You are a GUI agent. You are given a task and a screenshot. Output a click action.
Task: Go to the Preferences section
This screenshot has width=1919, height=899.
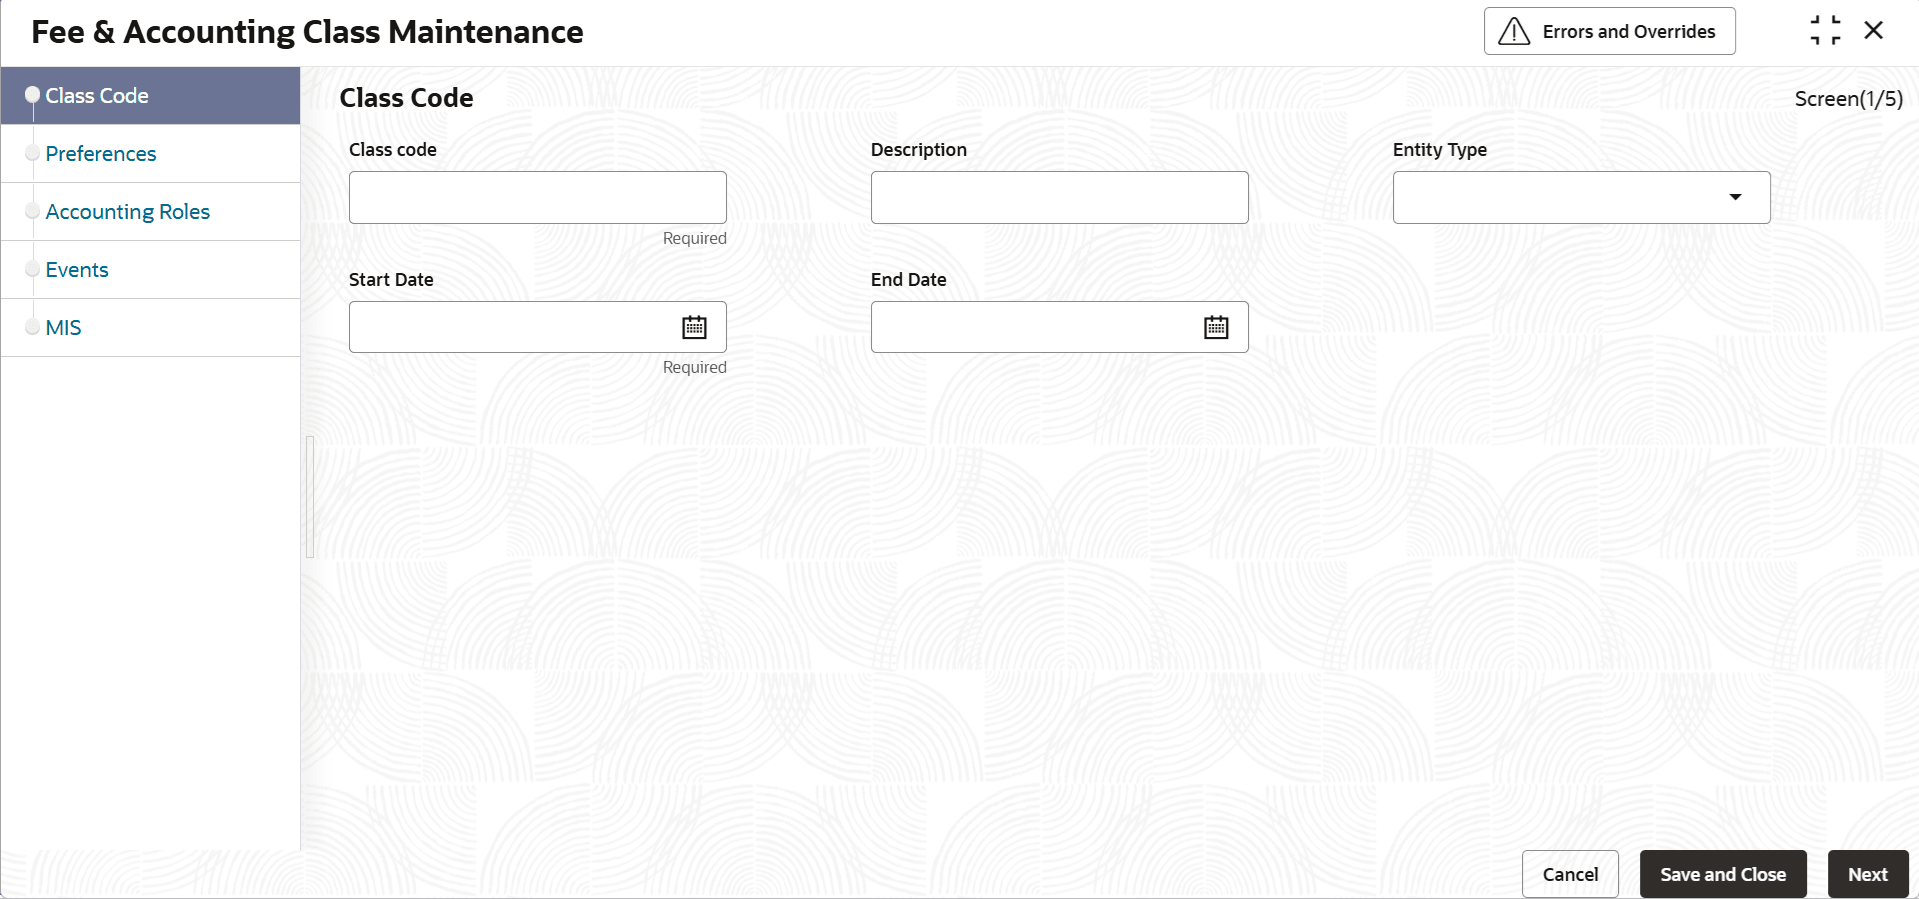pos(101,154)
